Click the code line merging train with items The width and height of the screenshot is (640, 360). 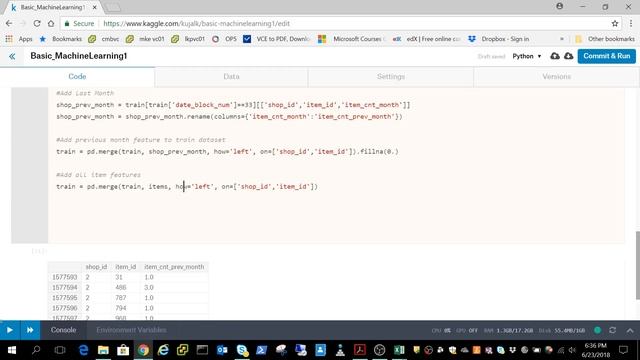pyautogui.click(x=187, y=187)
